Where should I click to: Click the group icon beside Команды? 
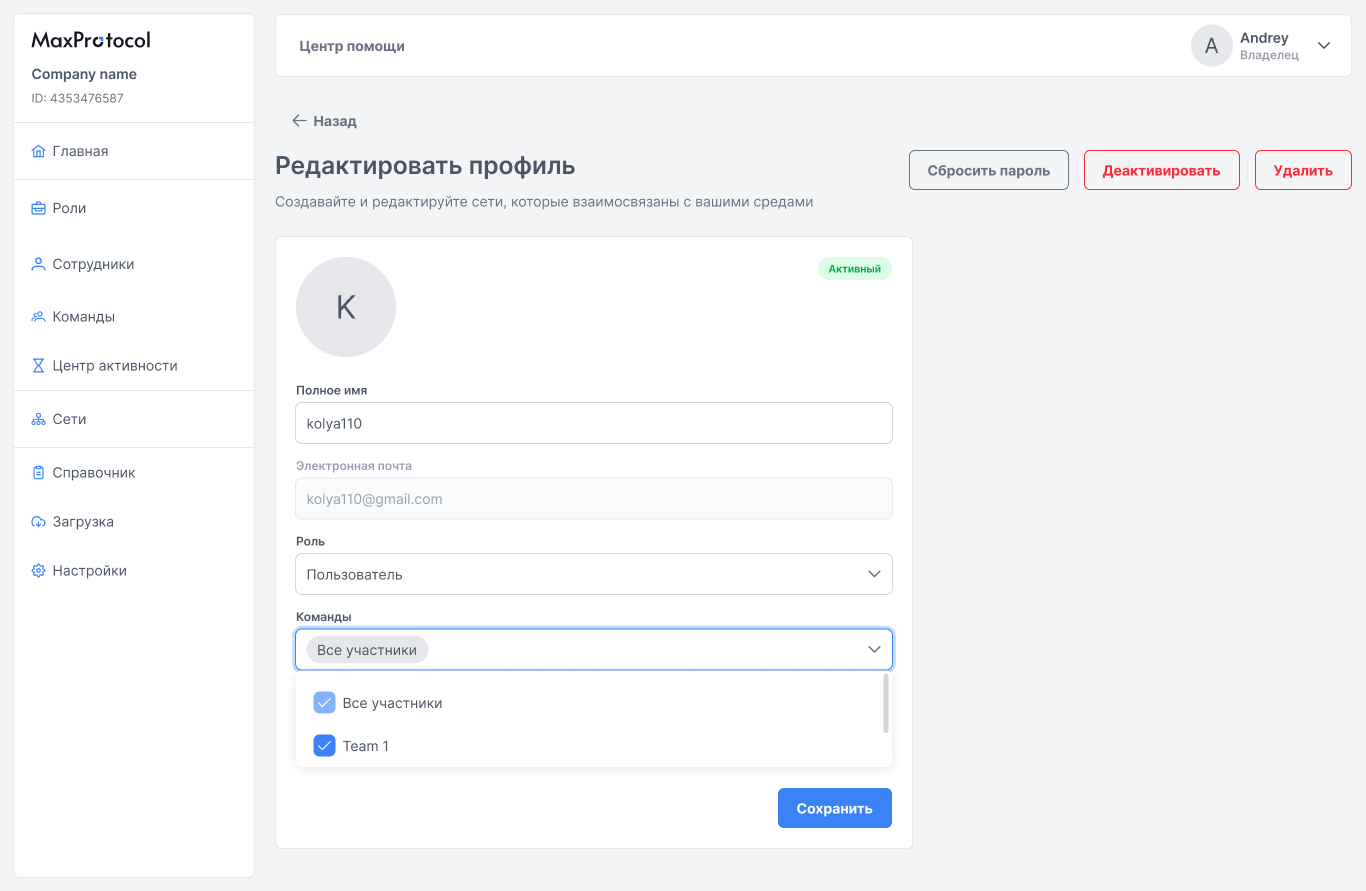(39, 316)
